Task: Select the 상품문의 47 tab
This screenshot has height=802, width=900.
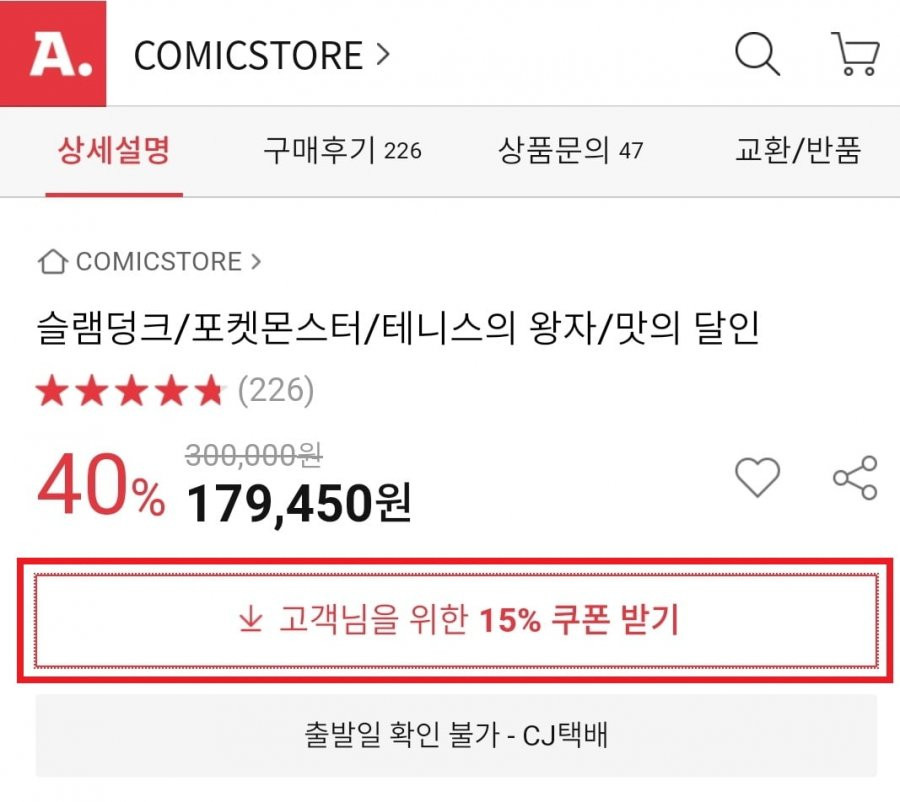Action: pyautogui.click(x=570, y=150)
